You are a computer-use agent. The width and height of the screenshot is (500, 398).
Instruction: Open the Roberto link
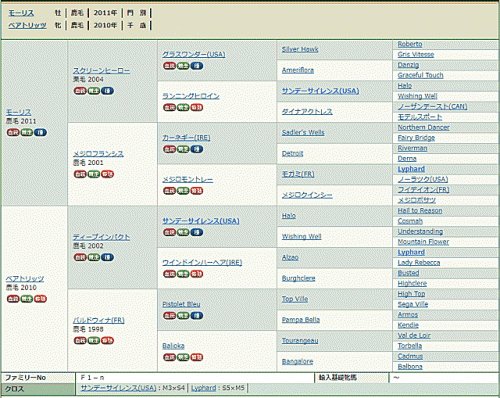[410, 44]
